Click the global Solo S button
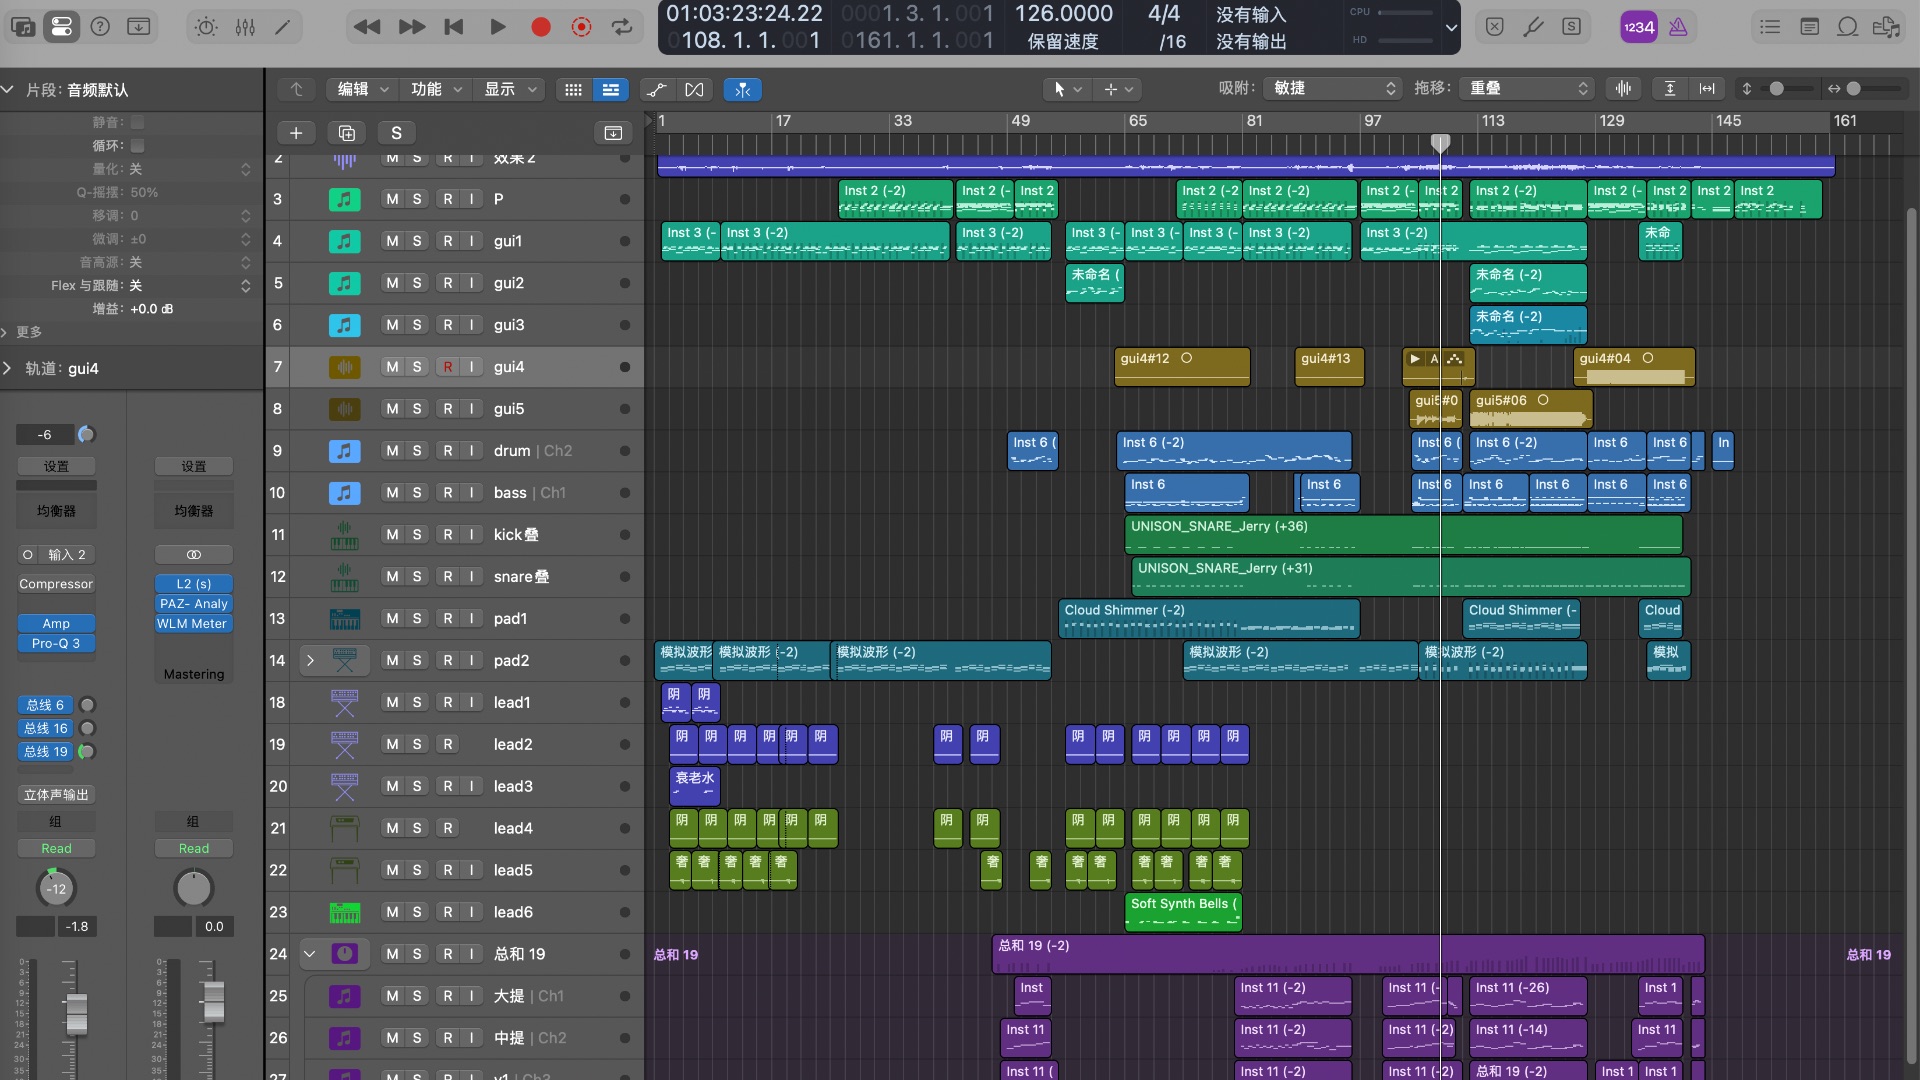Screen dimensions: 1920x1080 click(x=396, y=132)
